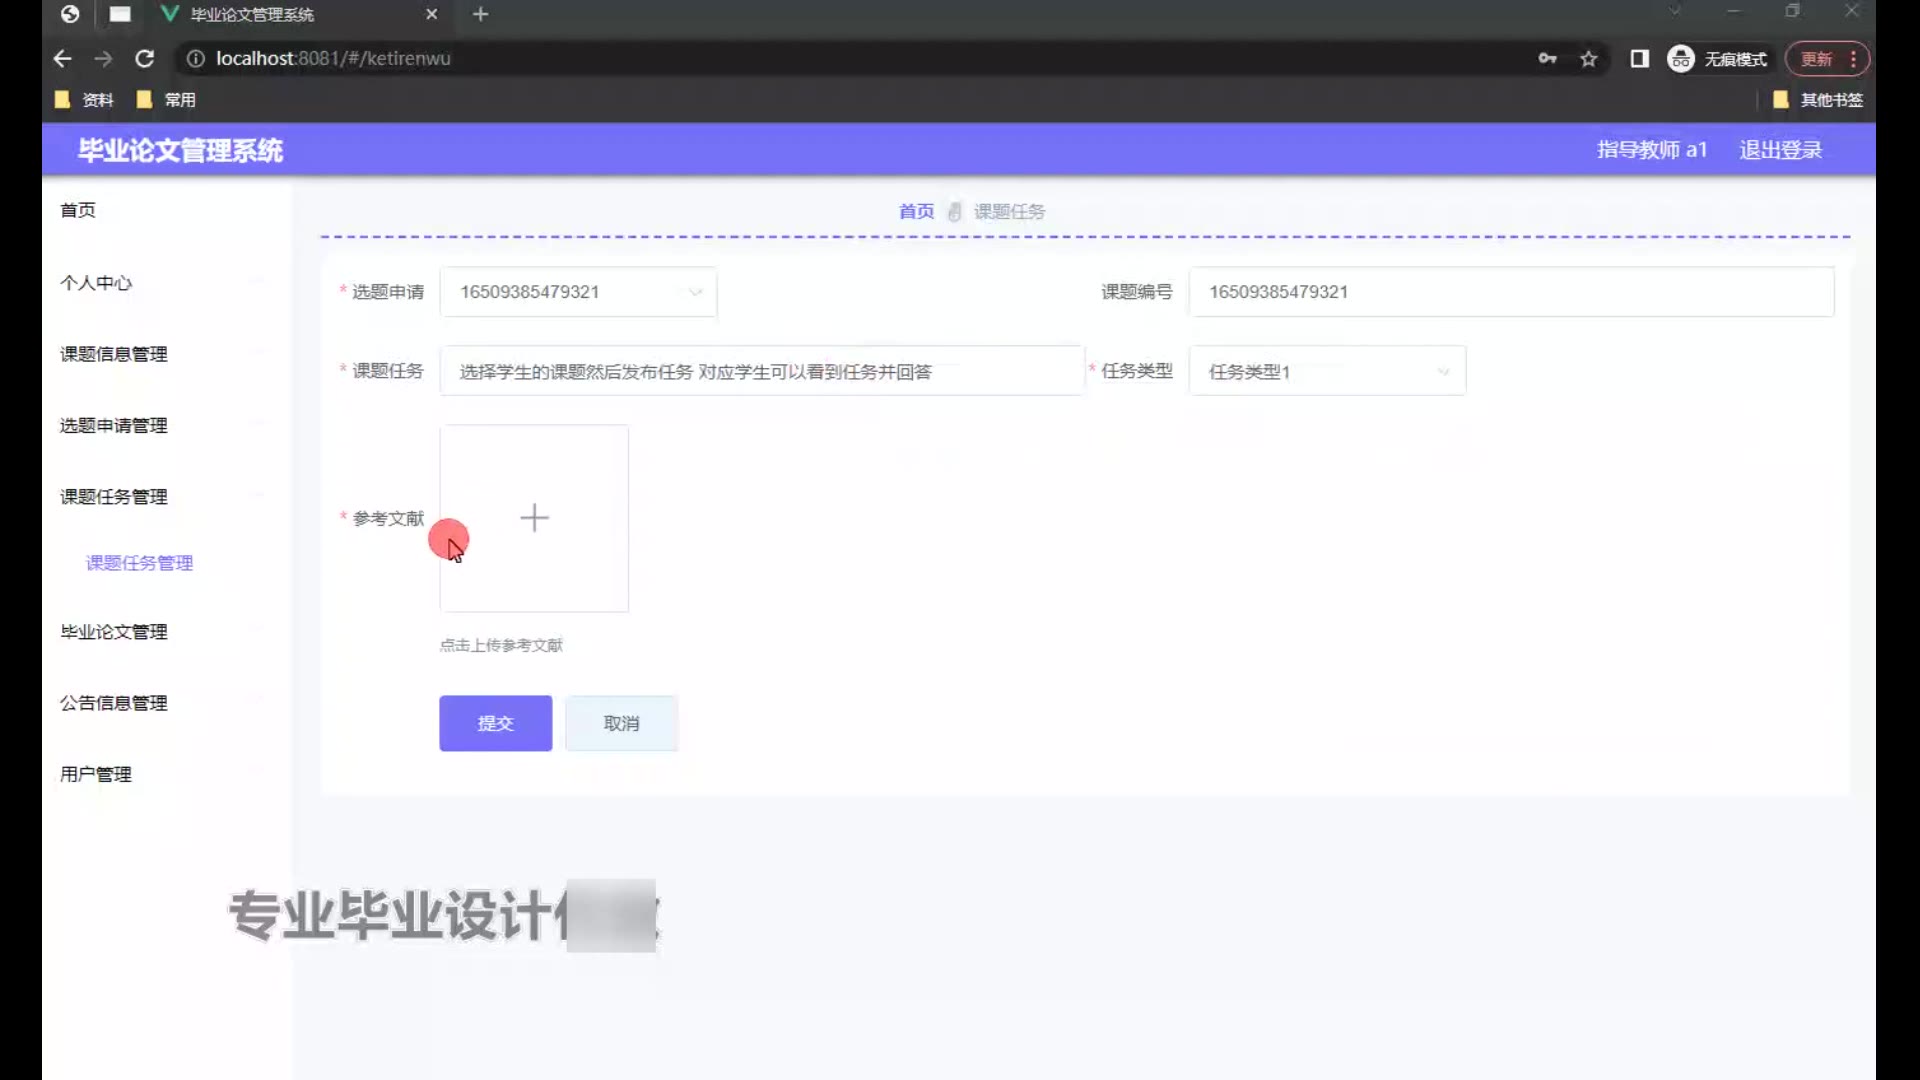Click 退出登录 logout link
This screenshot has height=1080, width=1920.
click(x=1780, y=150)
